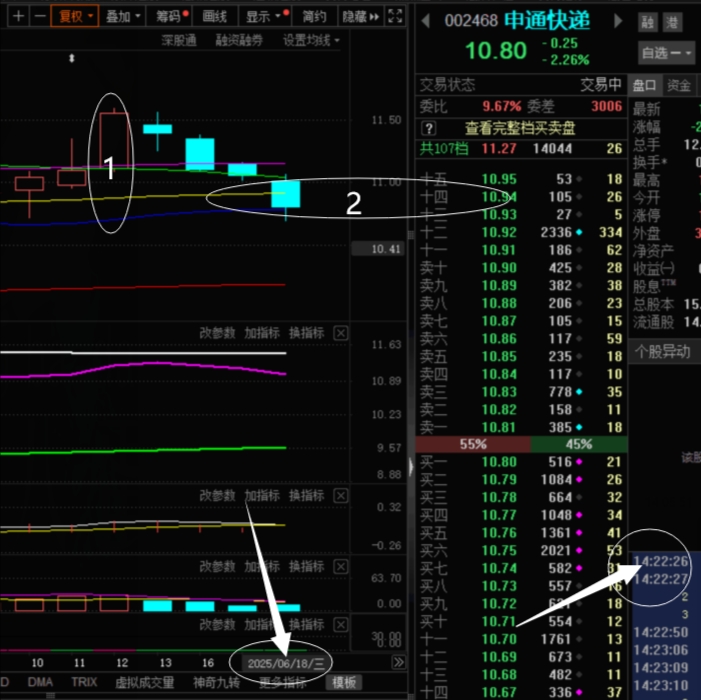Go to next stock with right arrow

618,20
